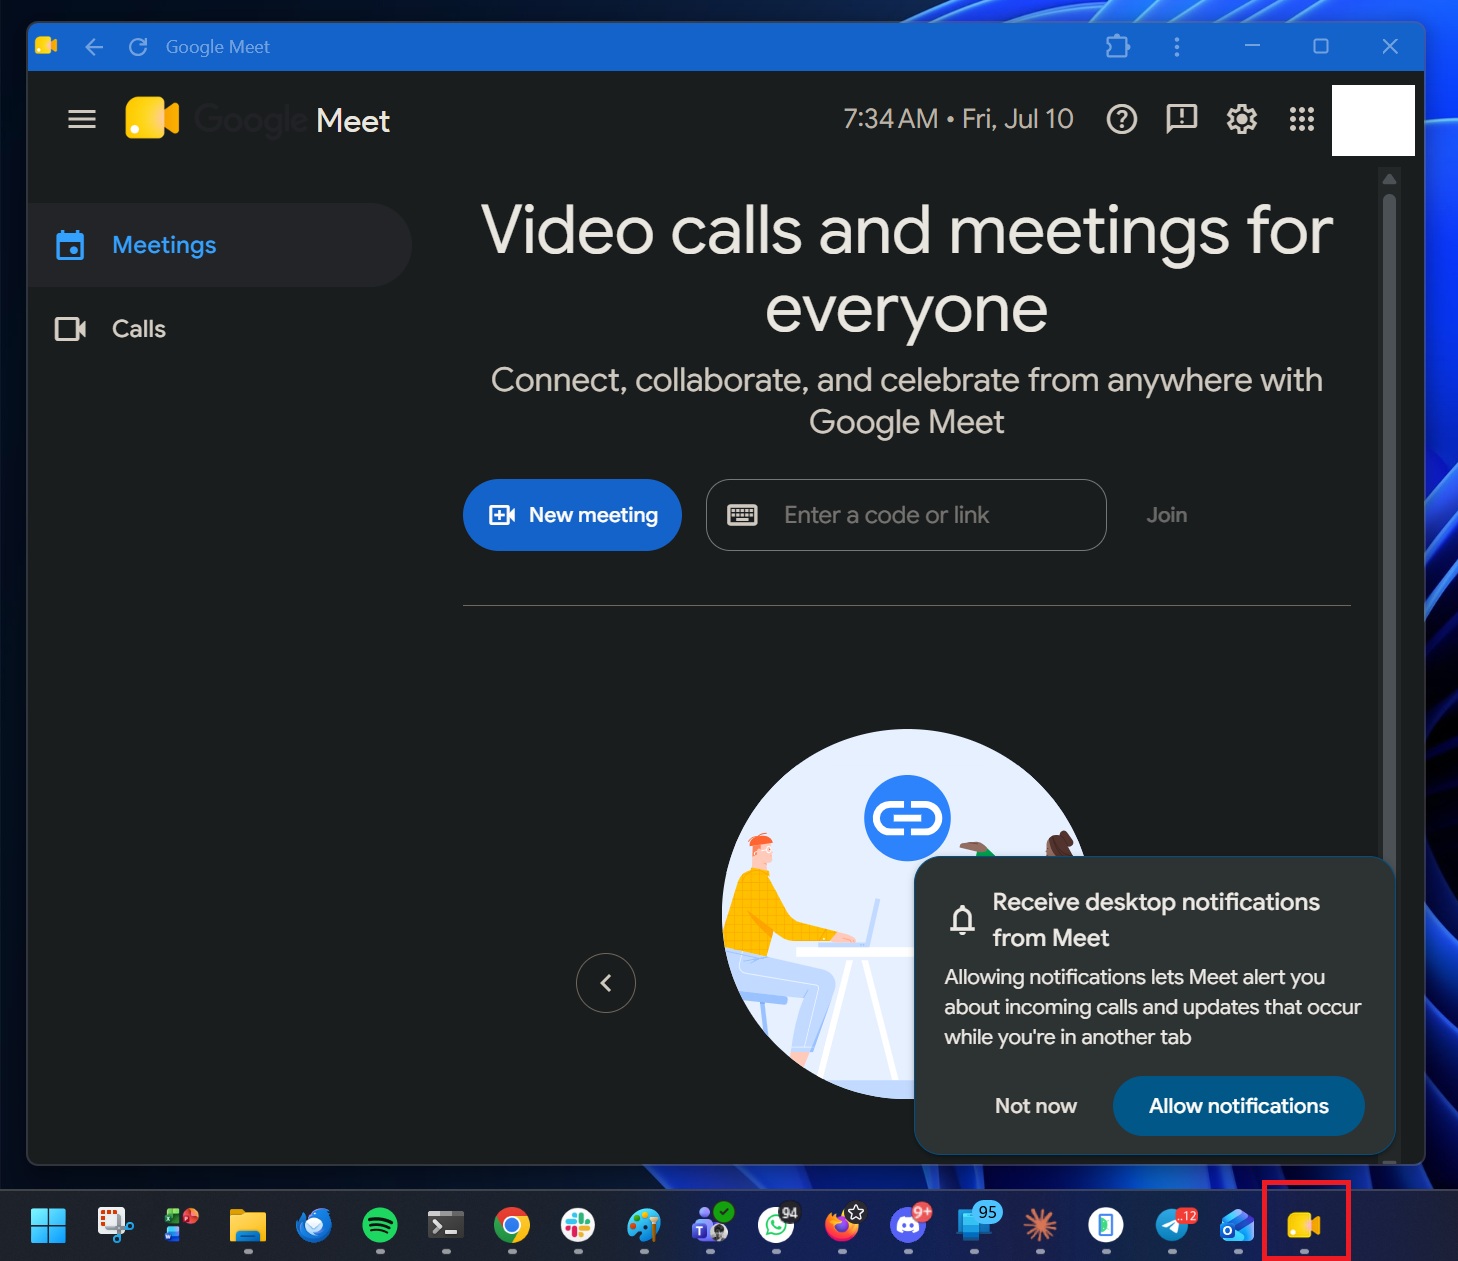1458x1261 pixels.
Task: Open Google Chrome from taskbar
Action: [512, 1225]
